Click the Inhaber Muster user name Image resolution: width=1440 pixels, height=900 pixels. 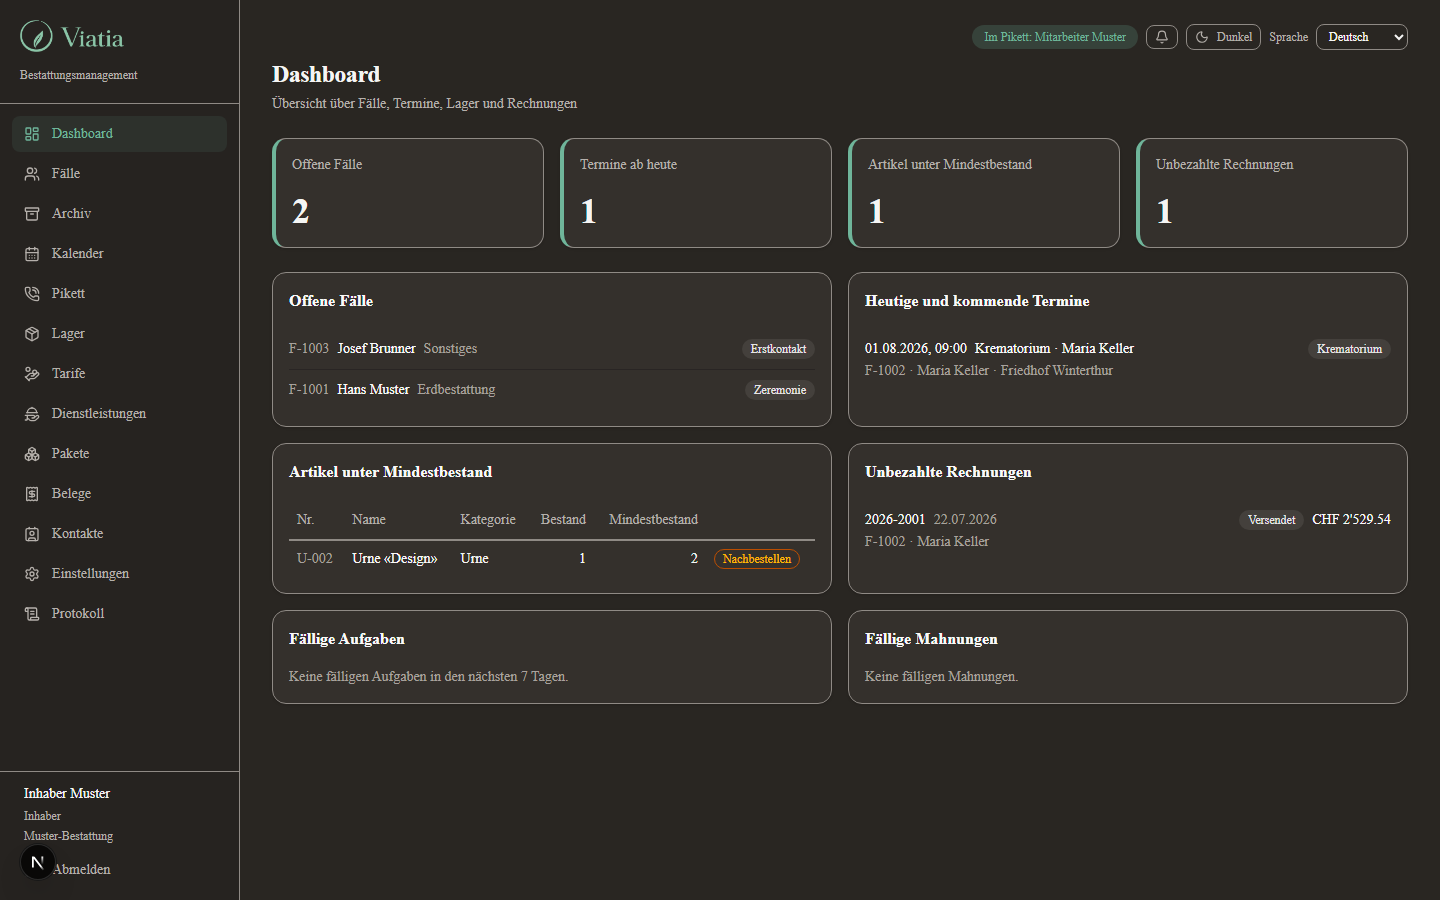[67, 794]
